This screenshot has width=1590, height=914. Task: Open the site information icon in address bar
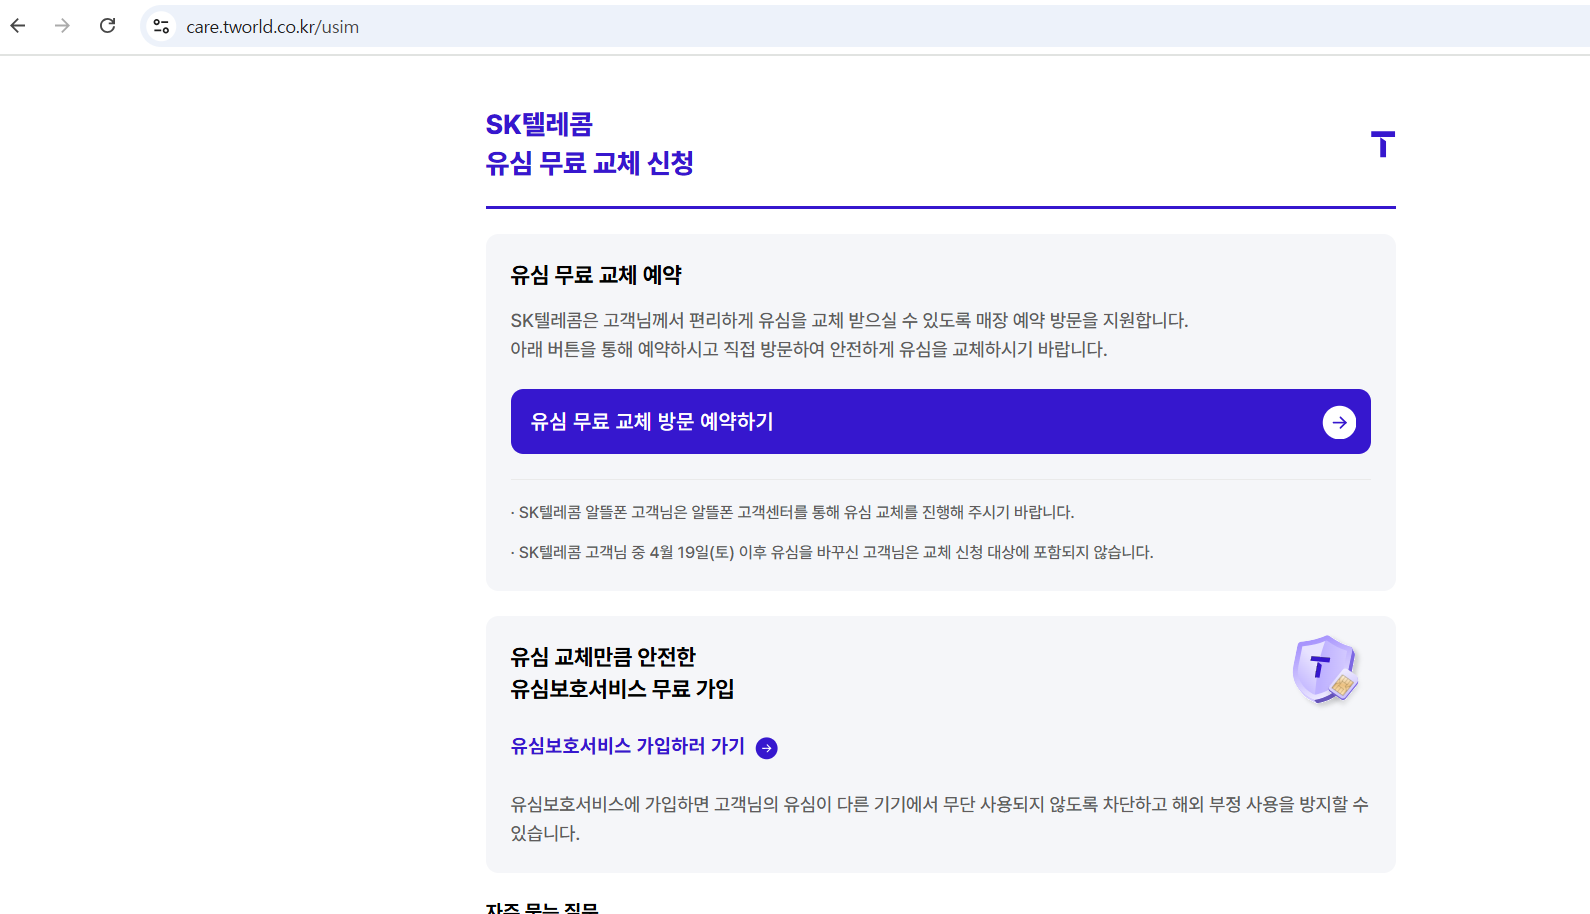[161, 26]
